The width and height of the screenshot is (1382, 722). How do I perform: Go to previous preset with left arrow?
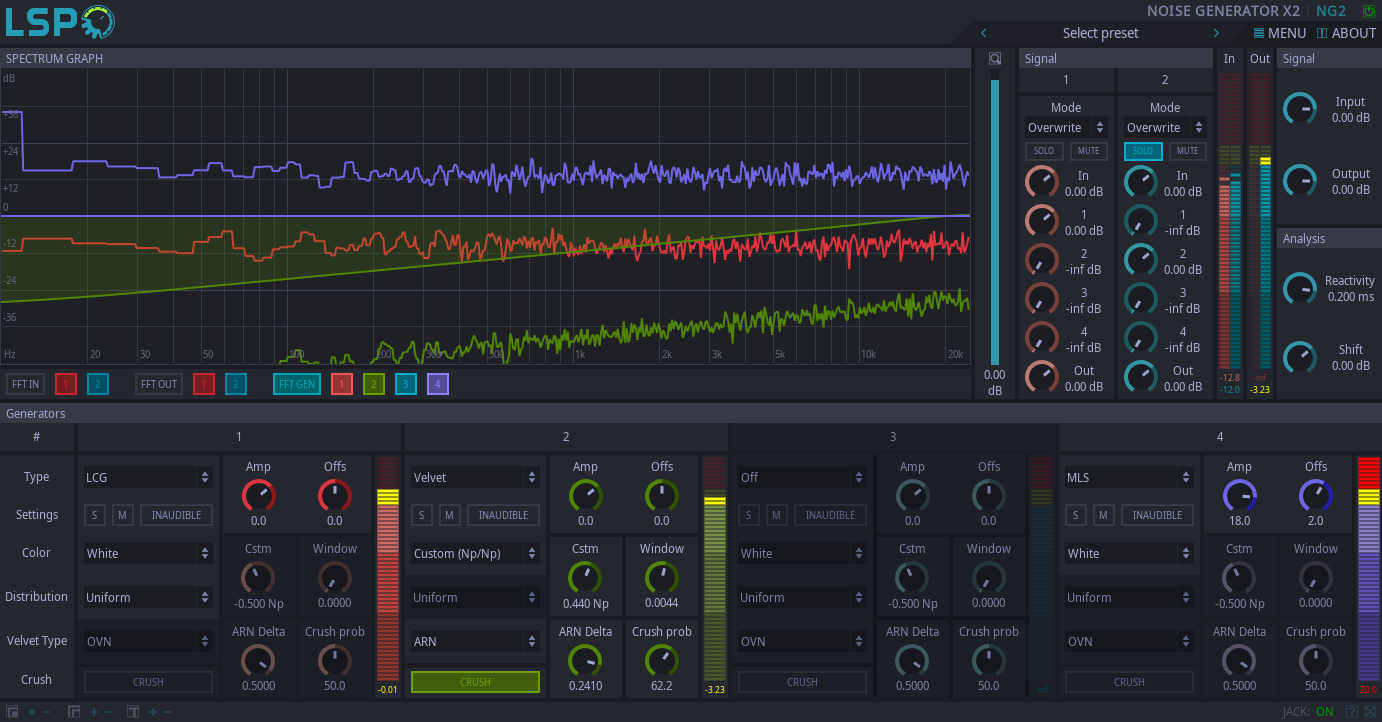(x=984, y=33)
